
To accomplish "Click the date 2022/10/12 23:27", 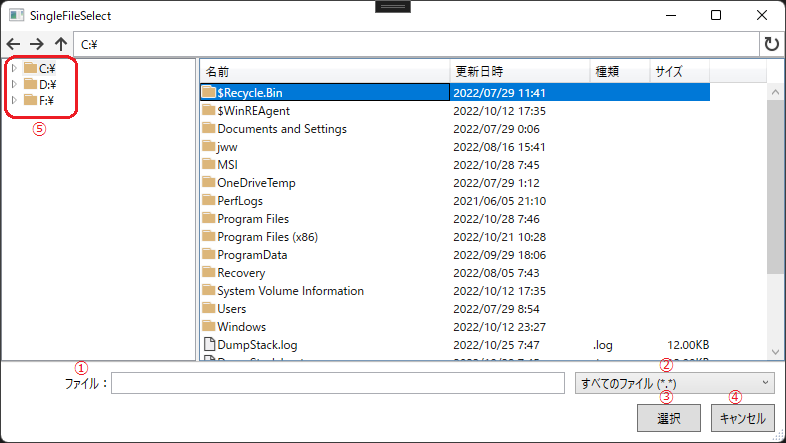I will [x=499, y=327].
